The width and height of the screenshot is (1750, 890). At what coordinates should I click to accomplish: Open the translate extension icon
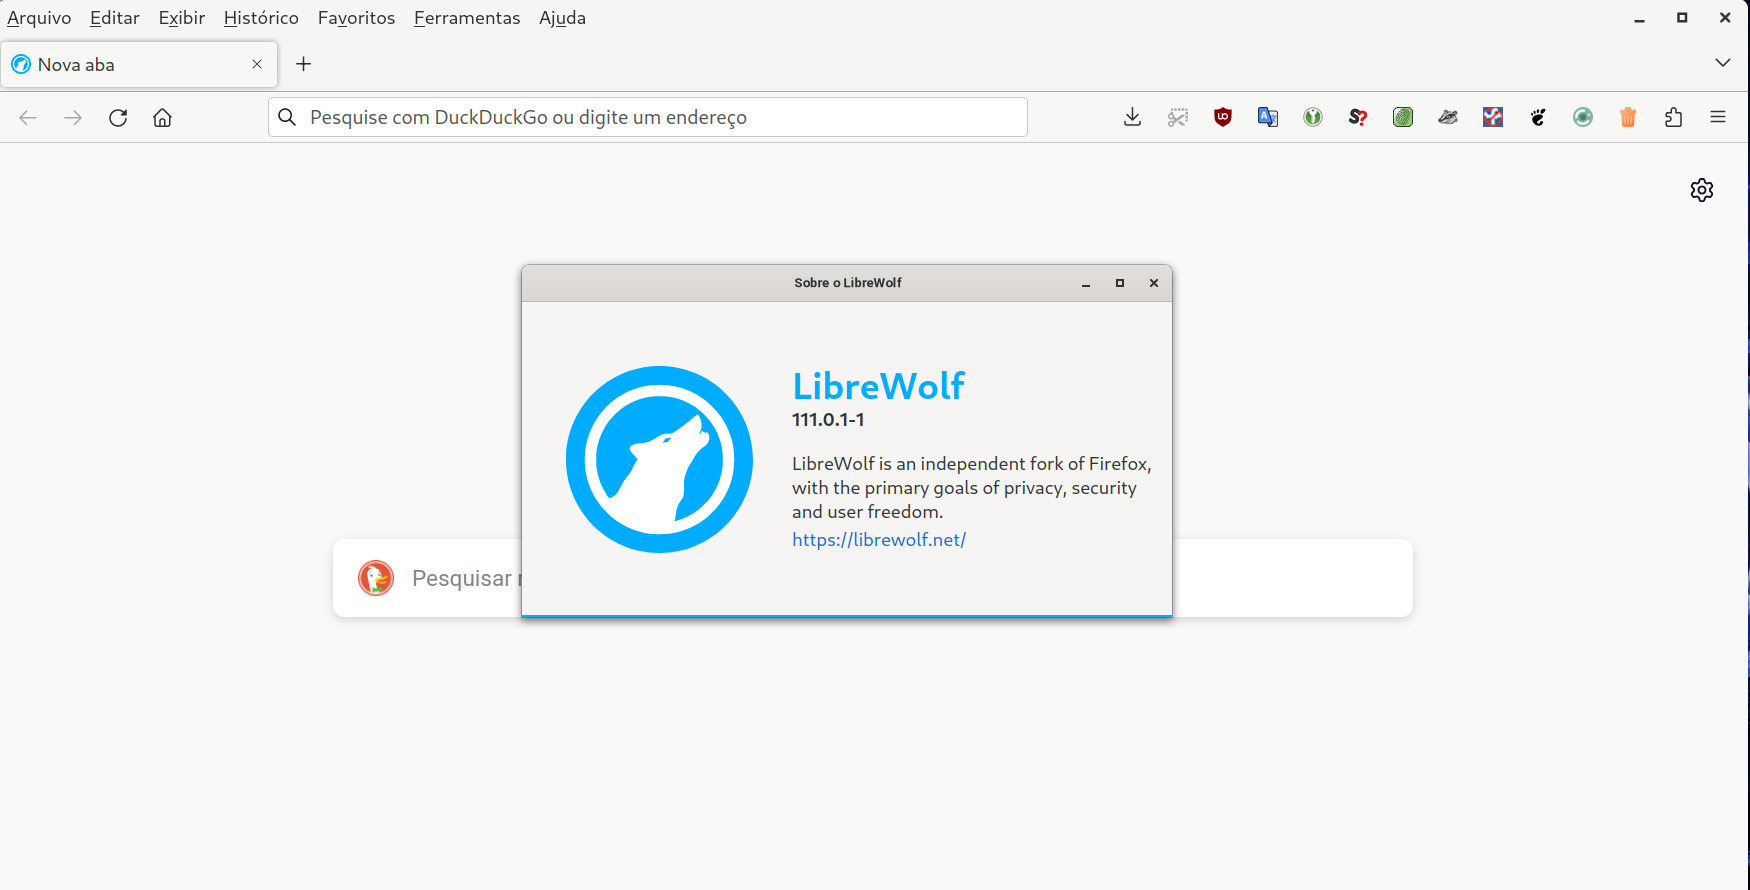pos(1267,117)
